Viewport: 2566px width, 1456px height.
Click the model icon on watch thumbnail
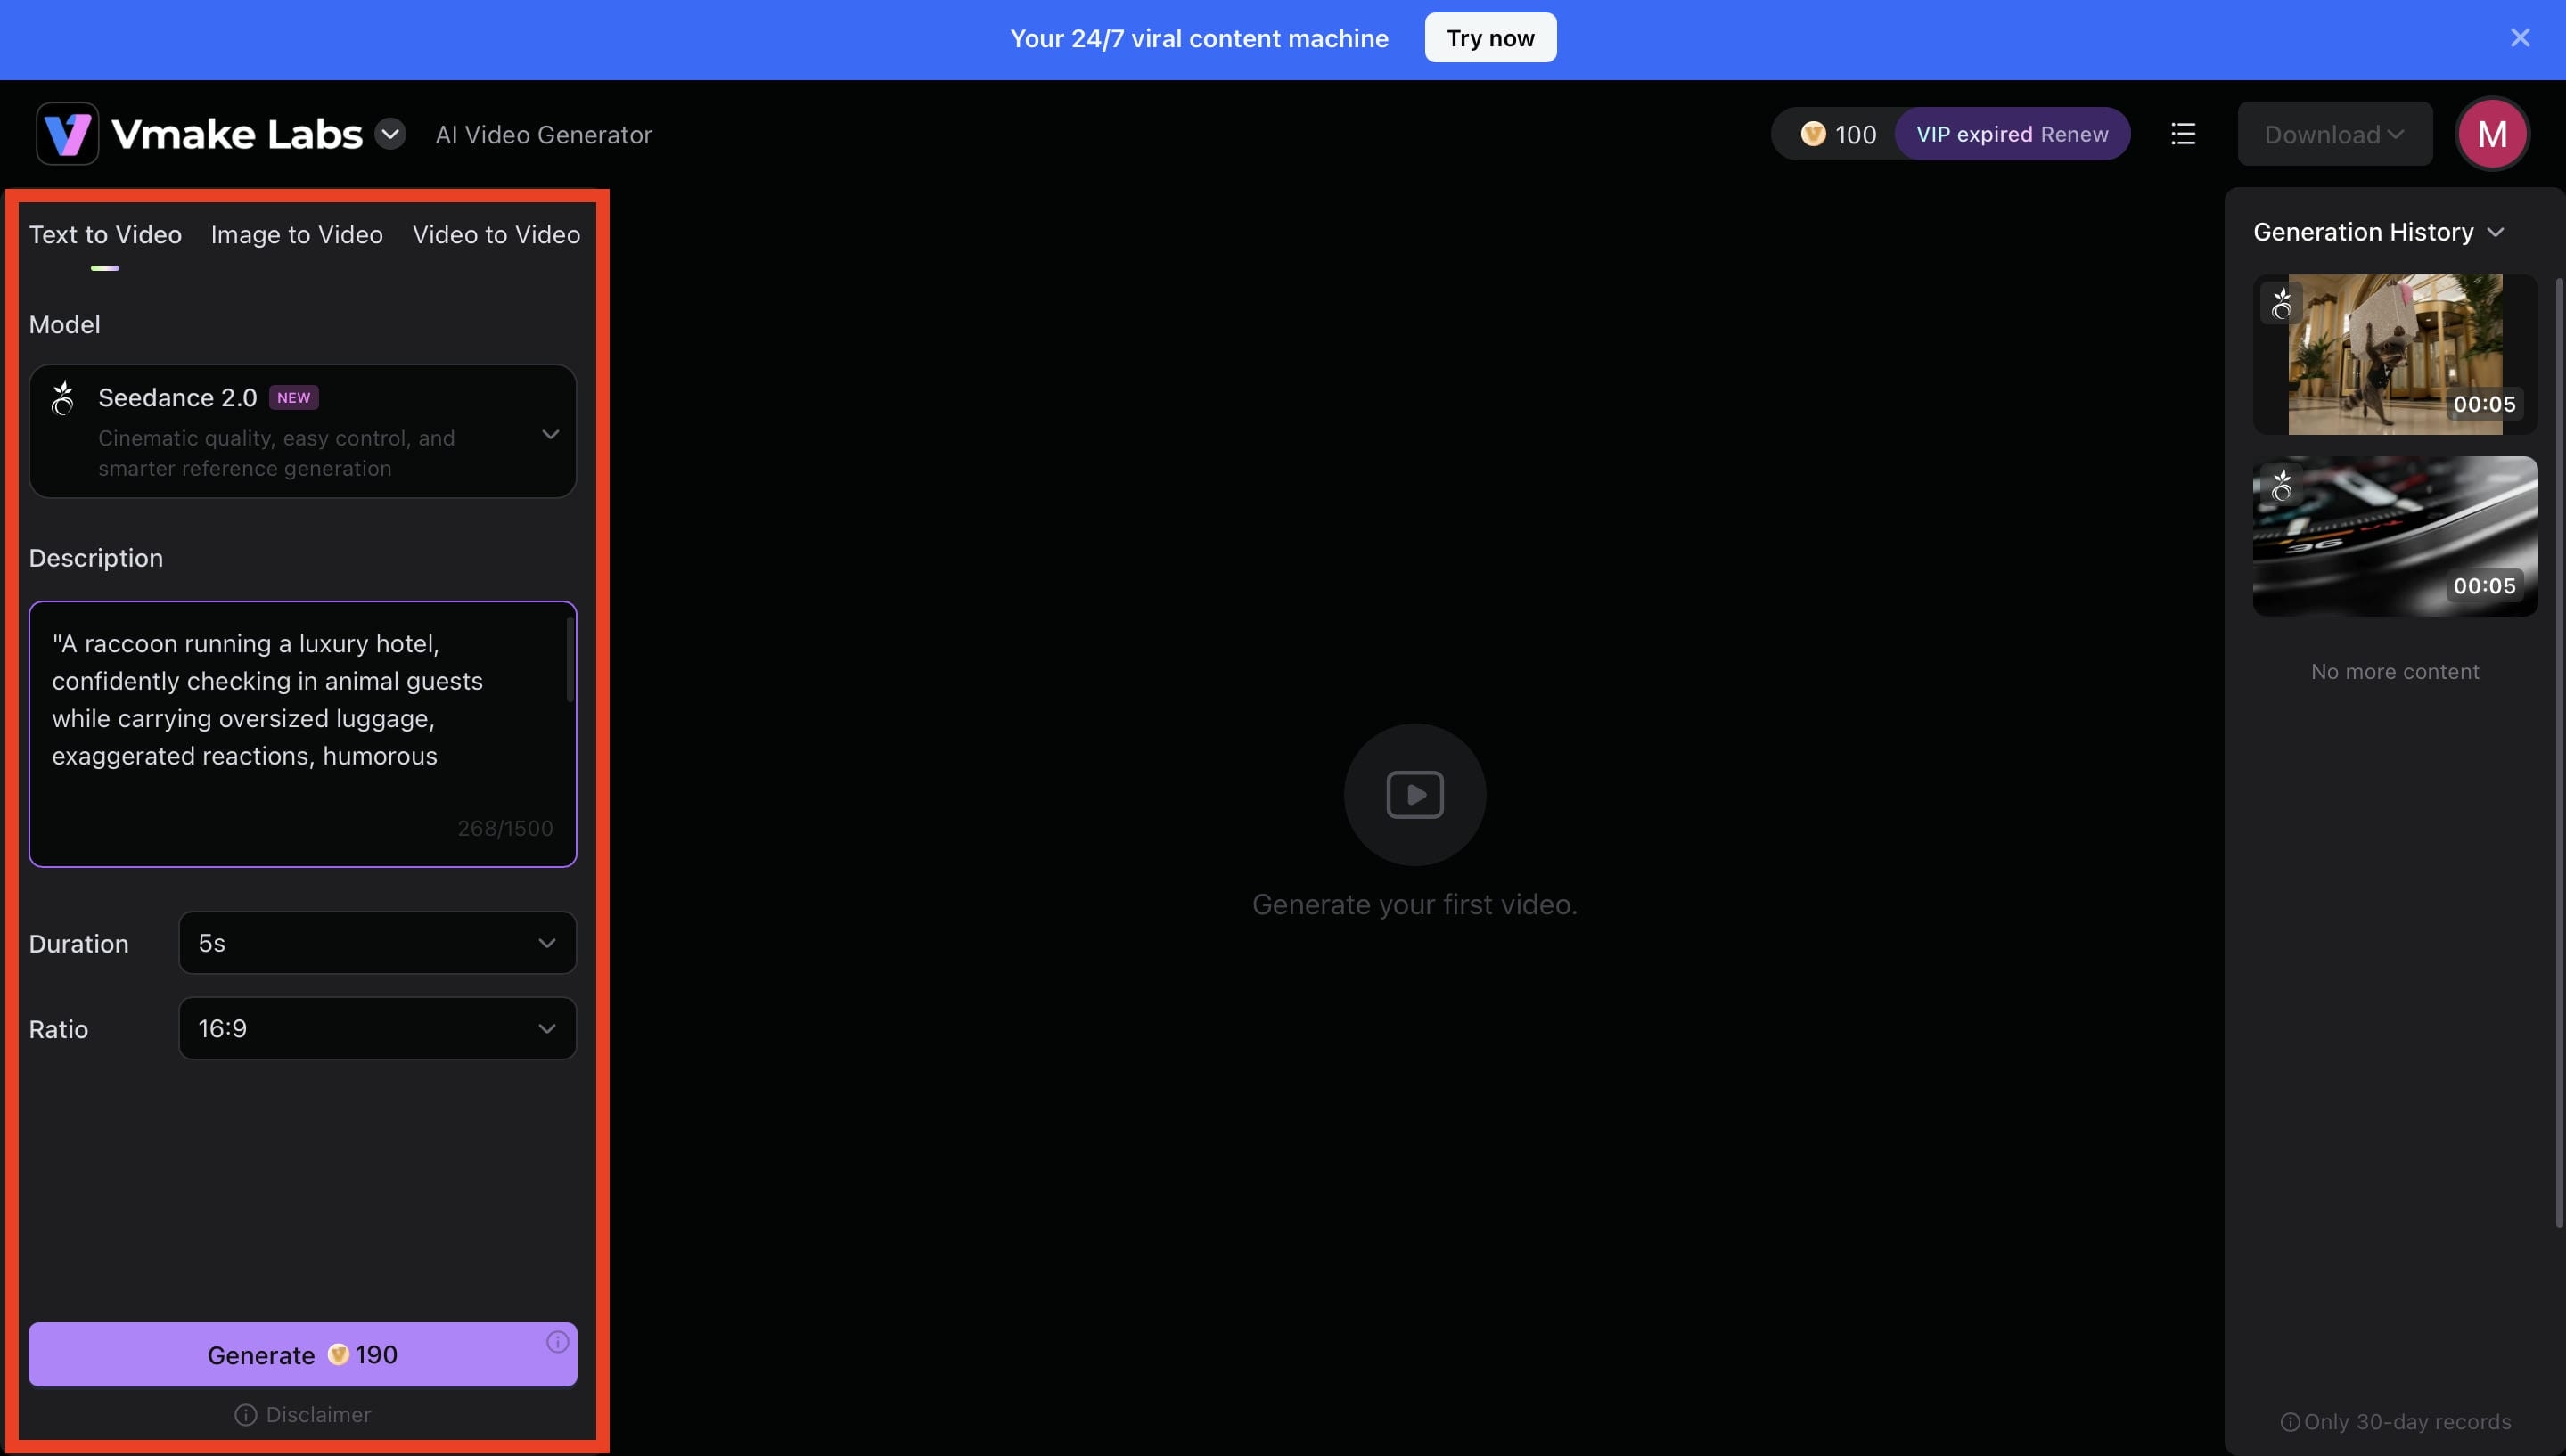2282,485
